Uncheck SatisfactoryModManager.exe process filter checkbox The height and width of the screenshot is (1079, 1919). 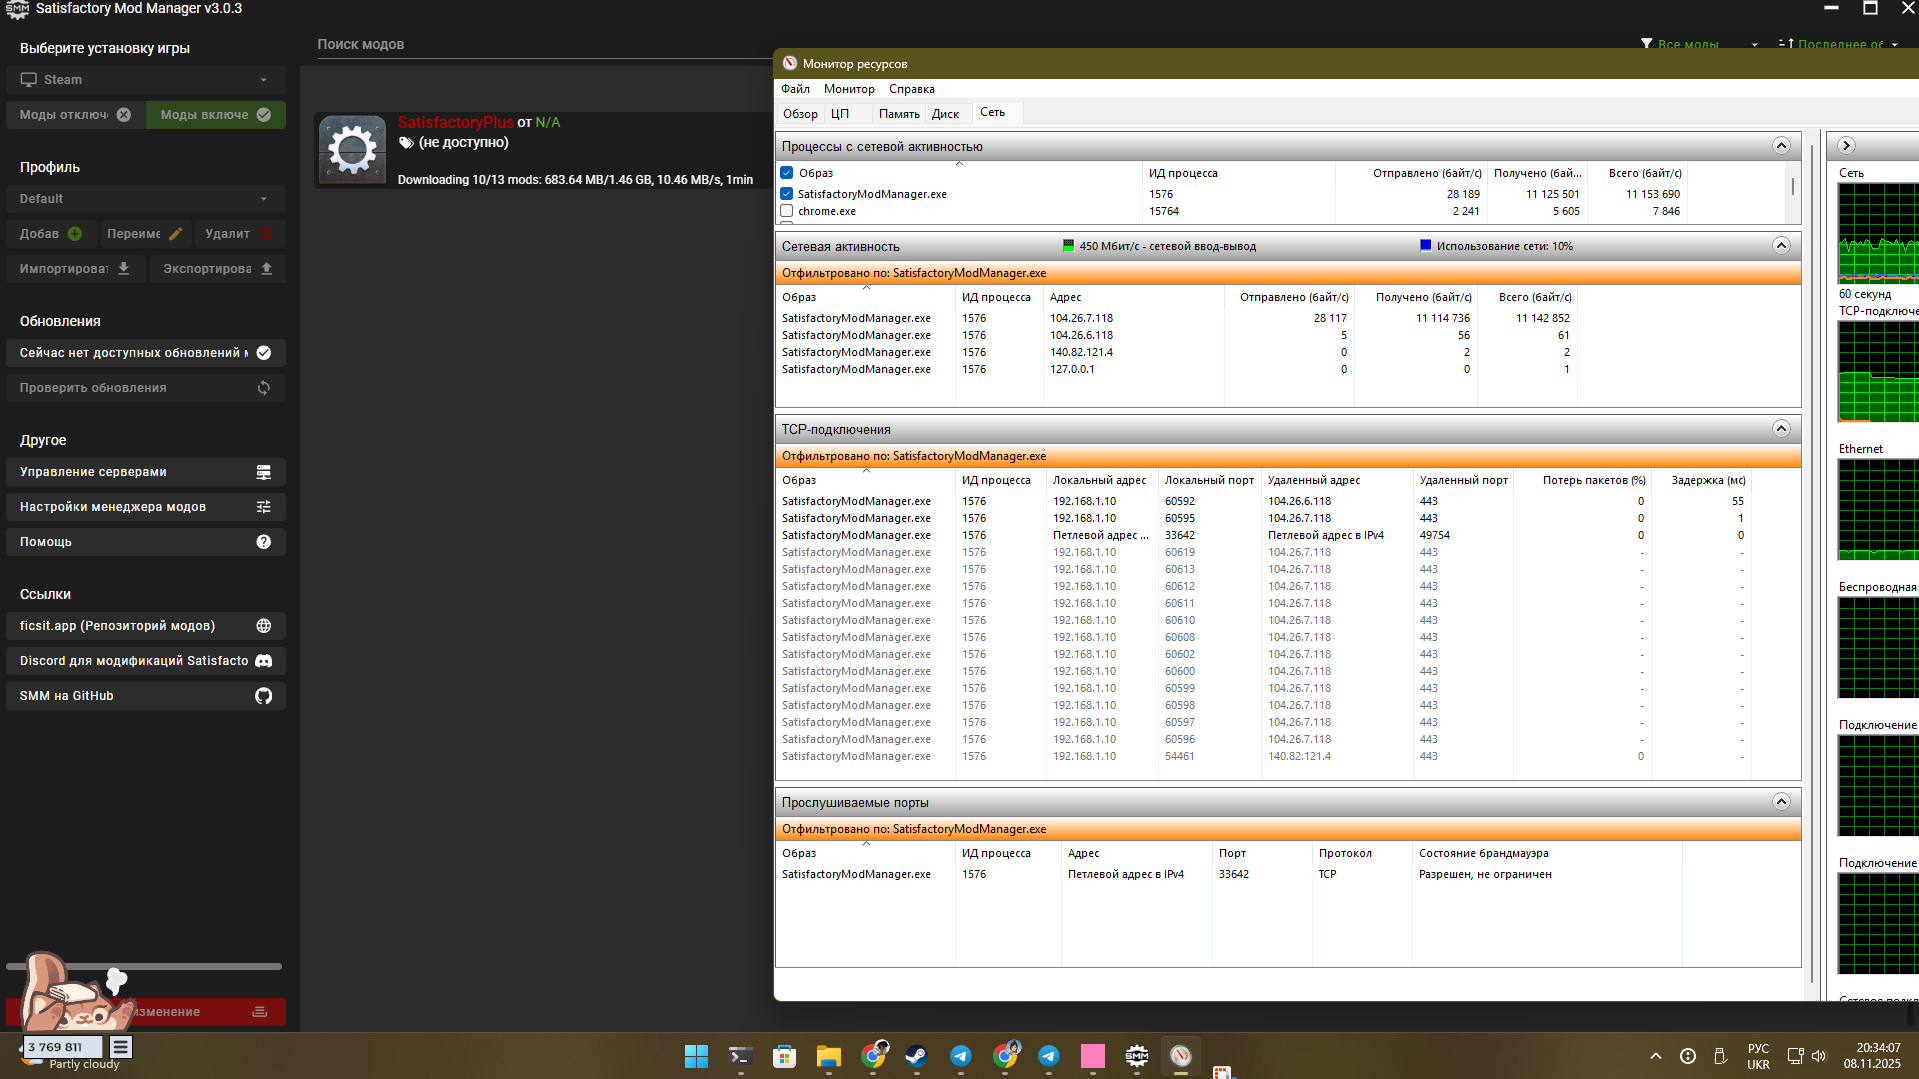point(787,194)
